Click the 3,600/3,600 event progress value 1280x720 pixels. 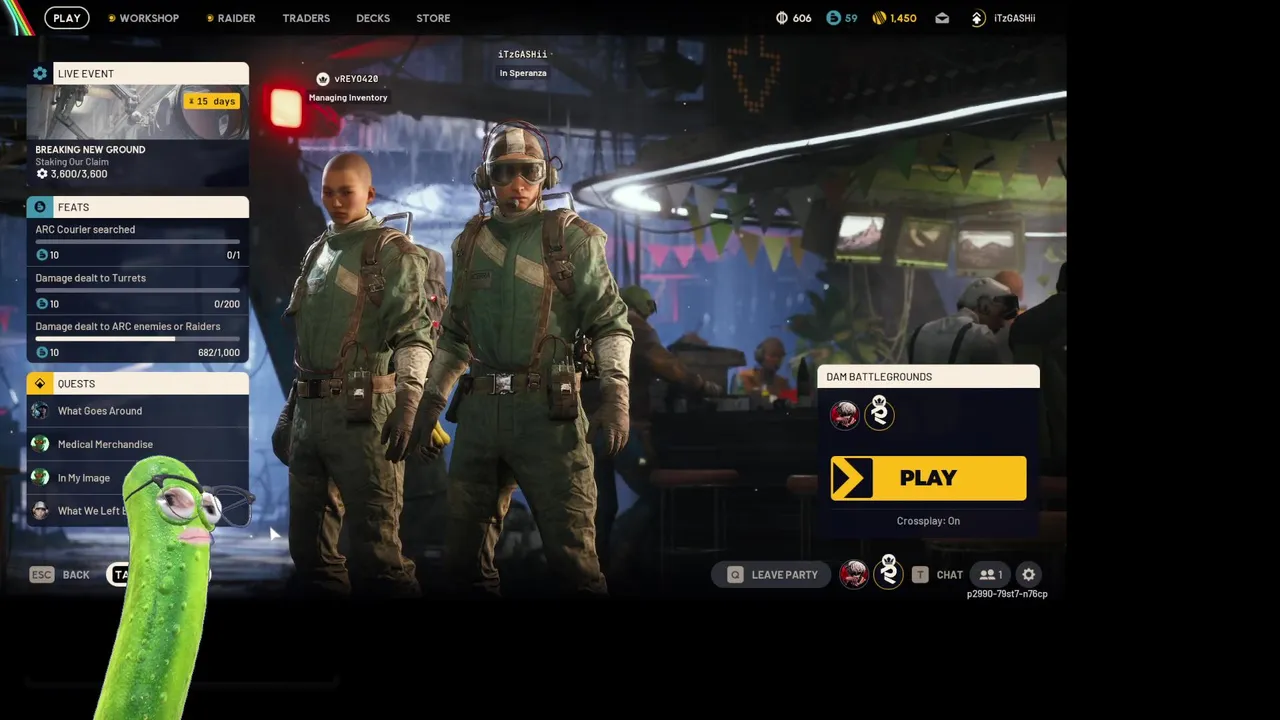pos(79,174)
